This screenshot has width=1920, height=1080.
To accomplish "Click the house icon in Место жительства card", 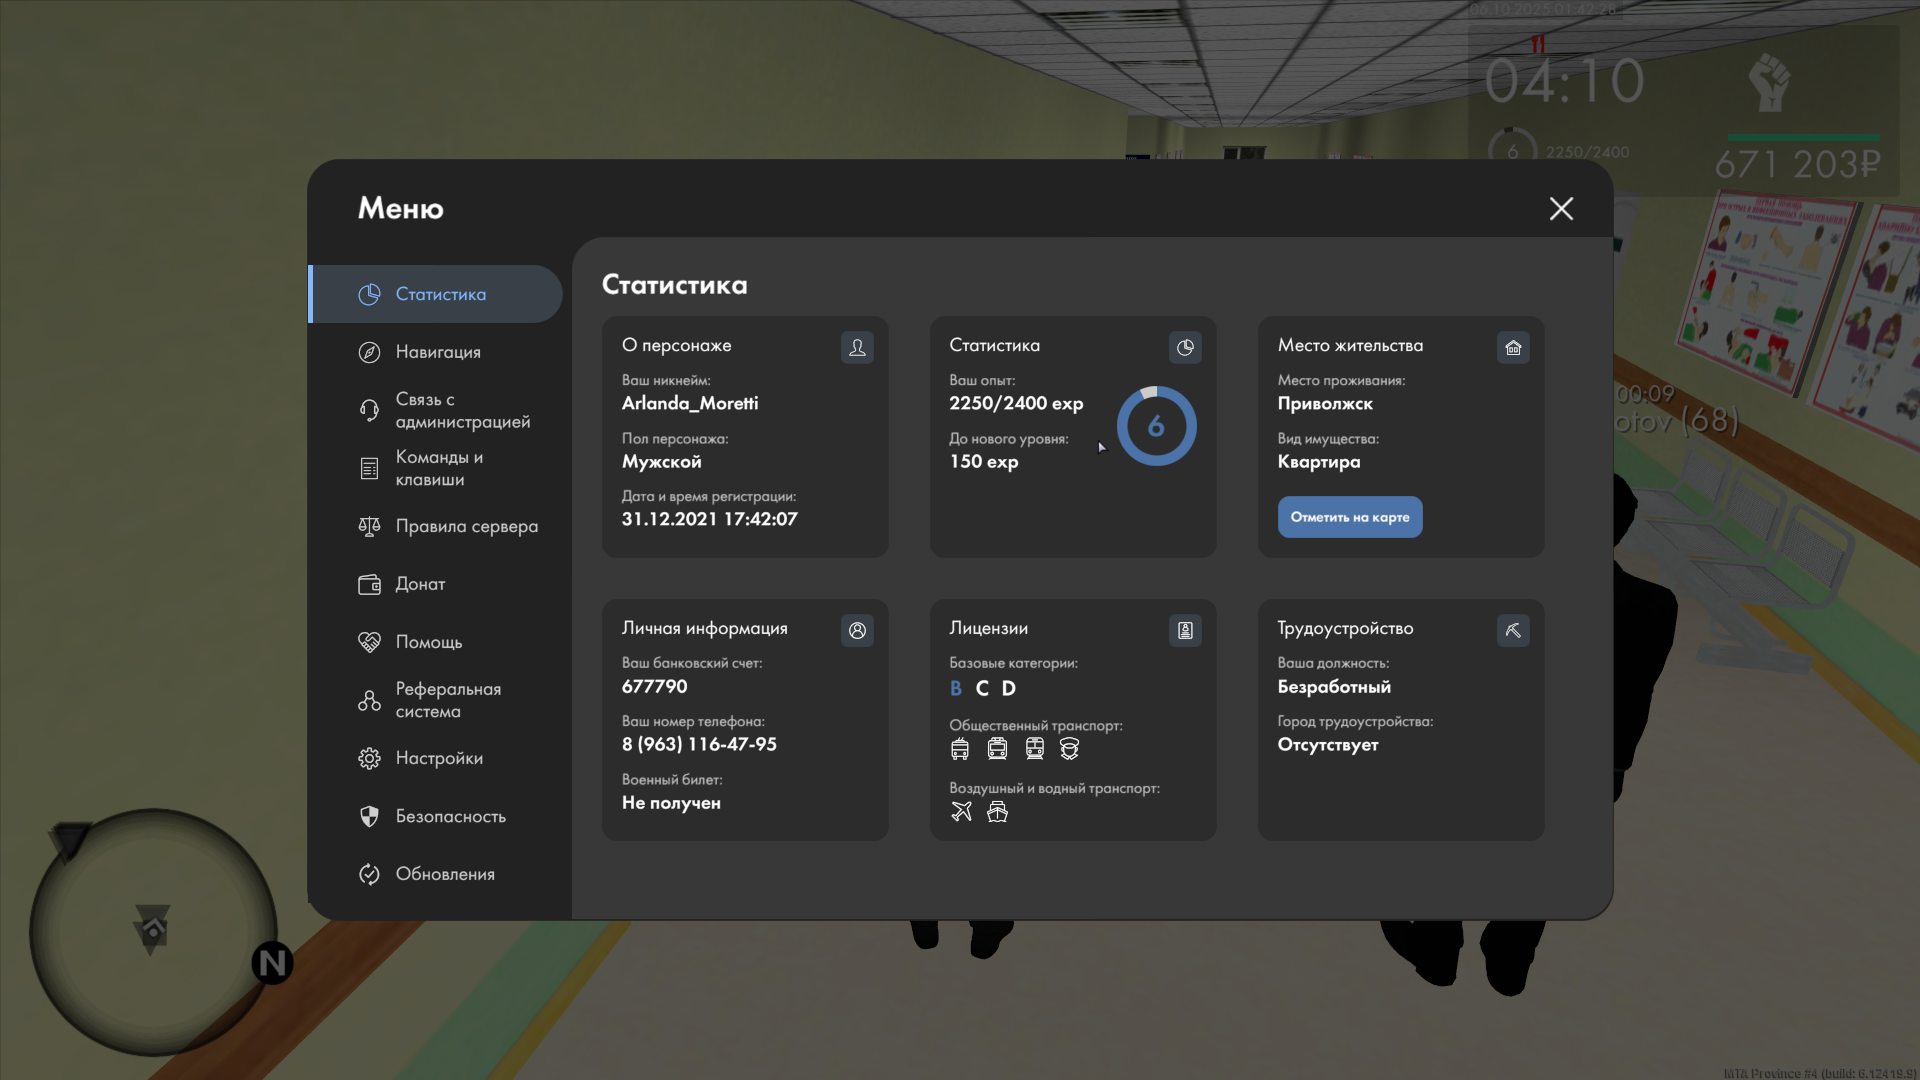I will point(1513,347).
